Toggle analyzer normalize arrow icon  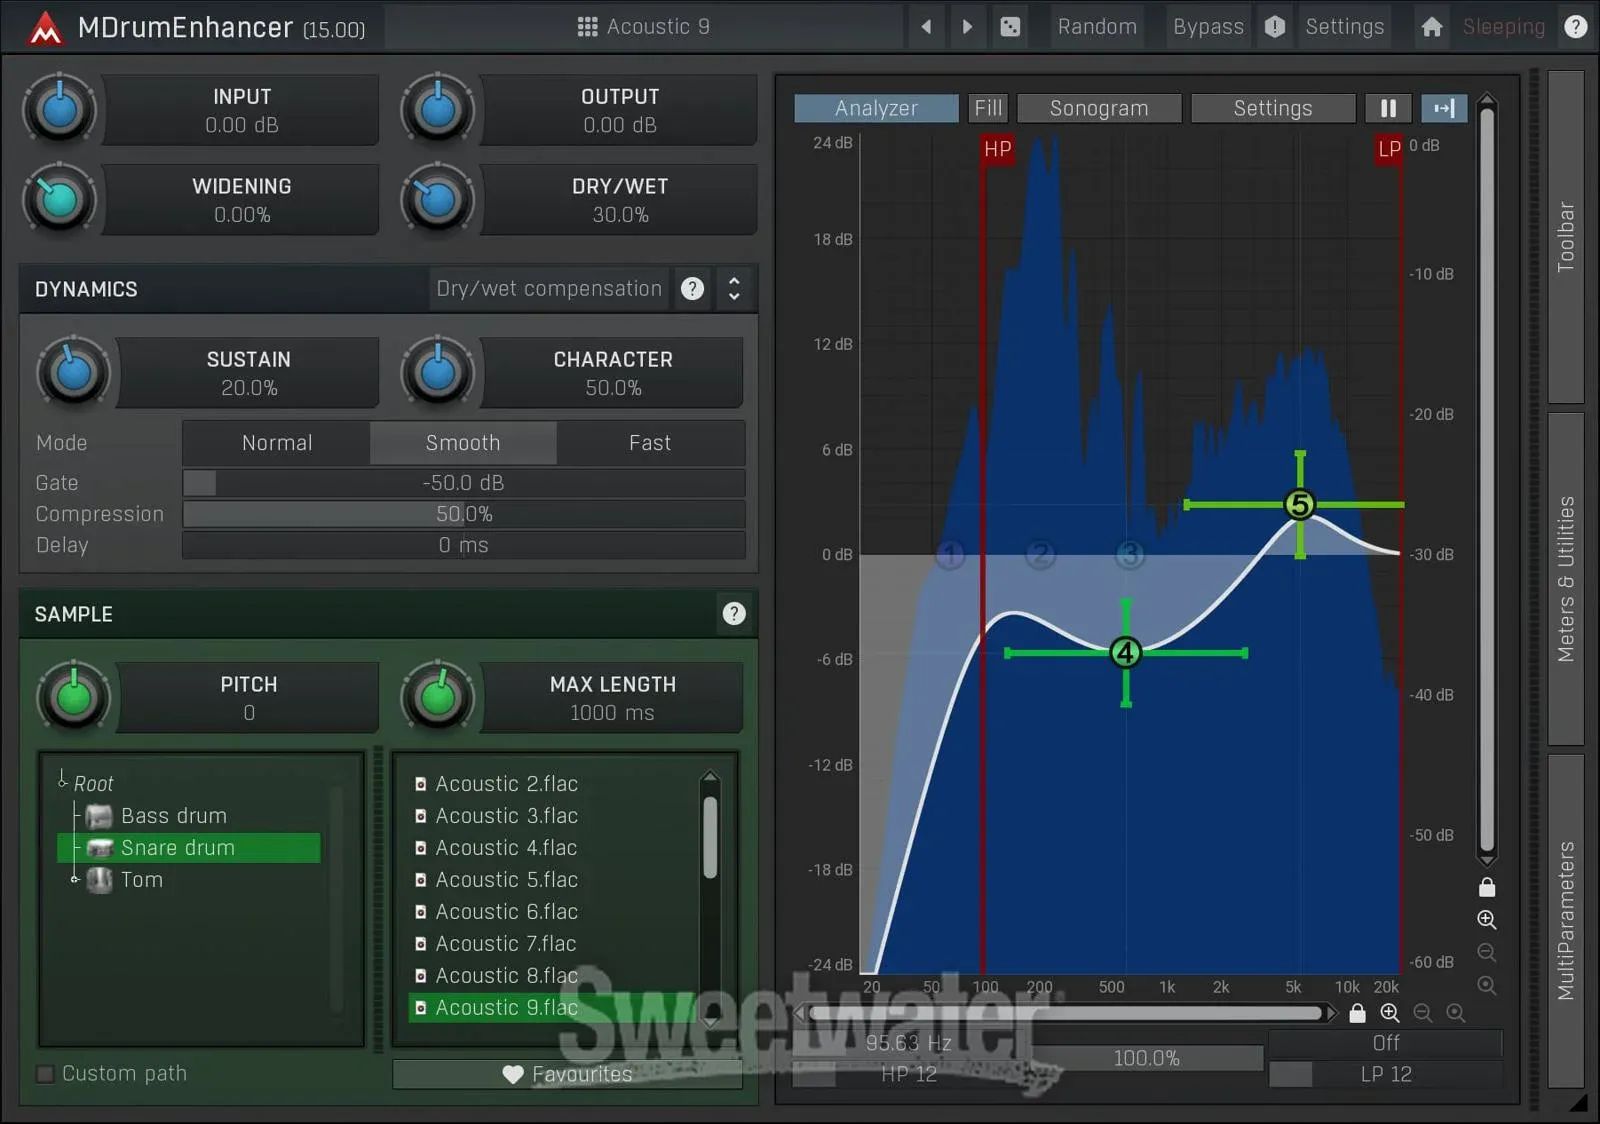click(x=1444, y=108)
